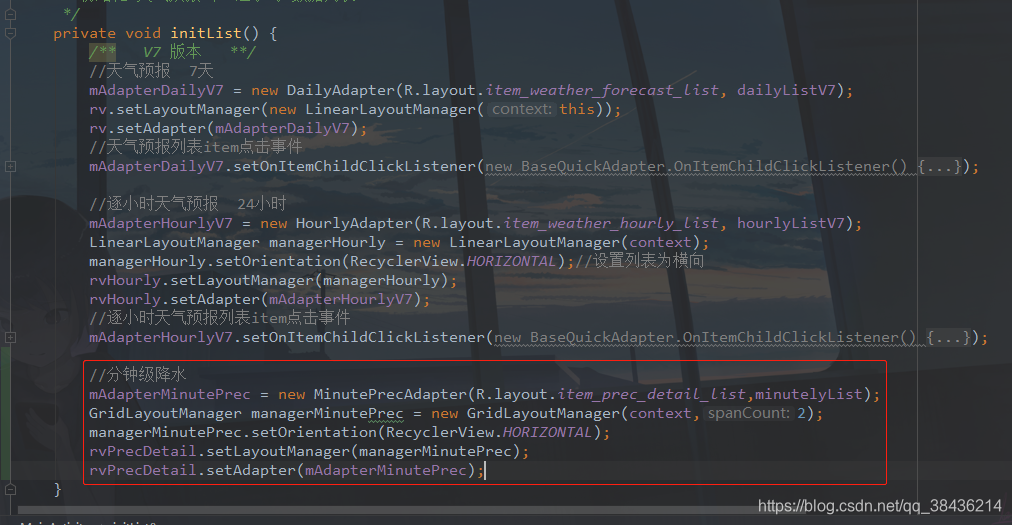Screen dimensions: 1012x525
Task: Click the closing brace of initList method
Action: [x=57, y=489]
